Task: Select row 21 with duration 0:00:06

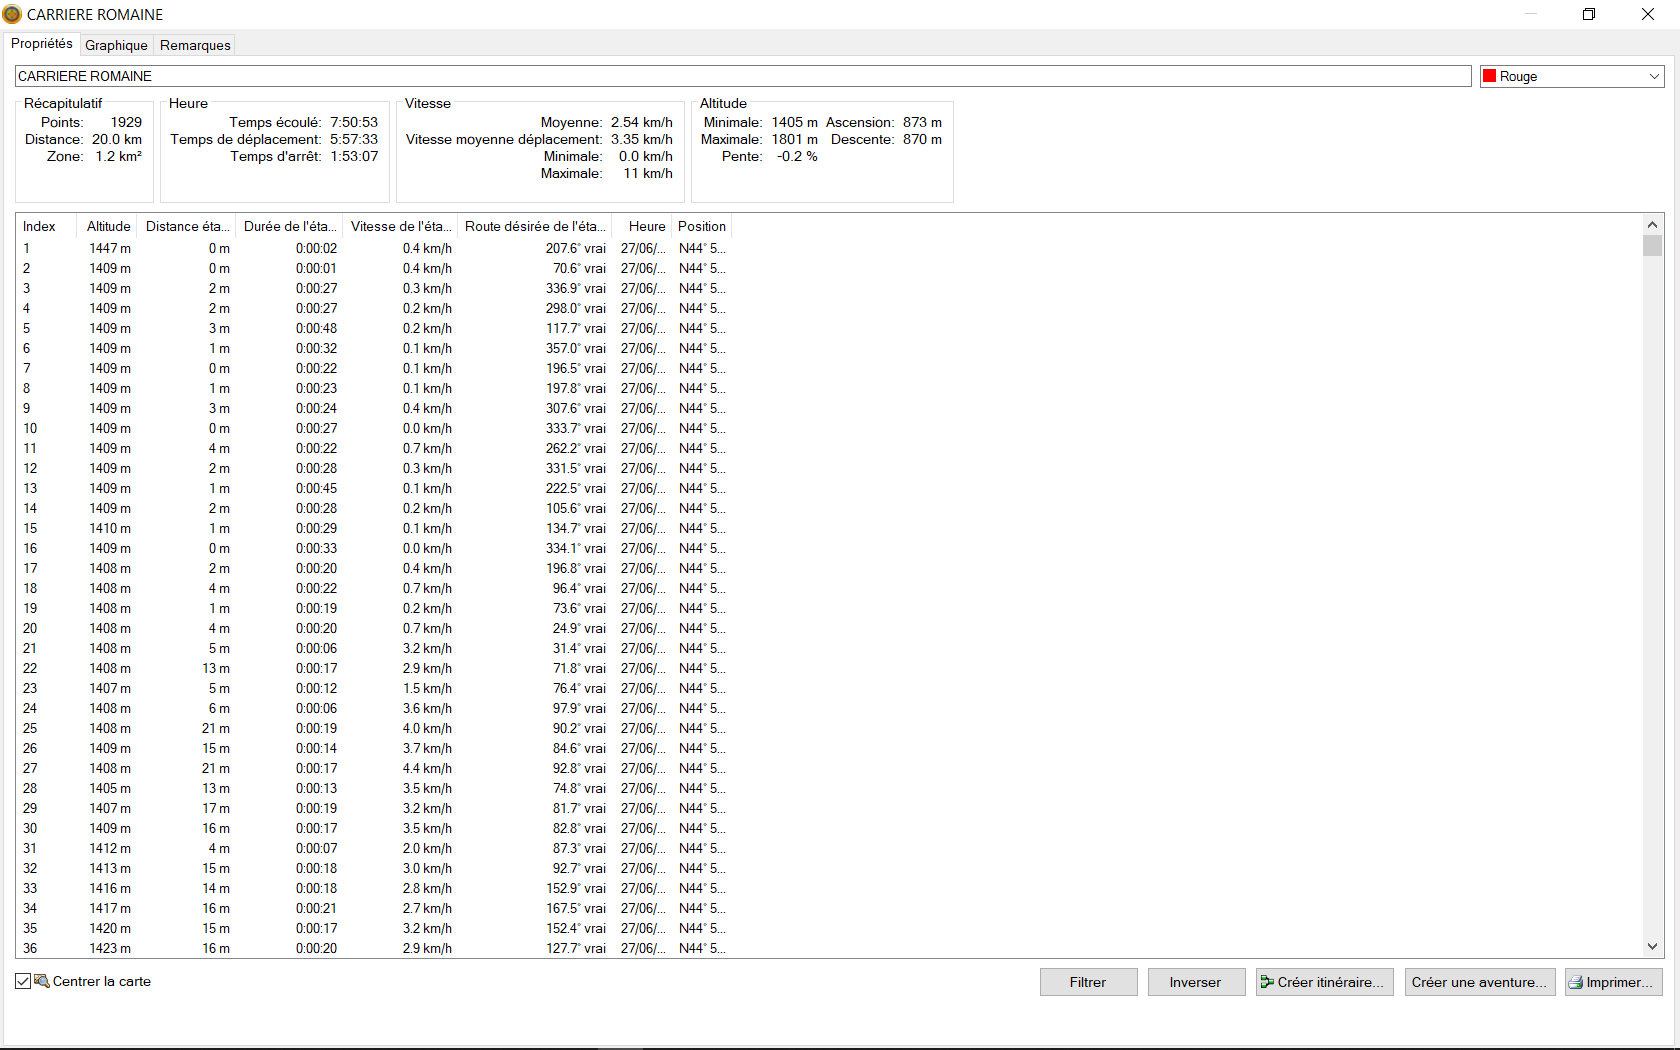Action: pos(374,648)
